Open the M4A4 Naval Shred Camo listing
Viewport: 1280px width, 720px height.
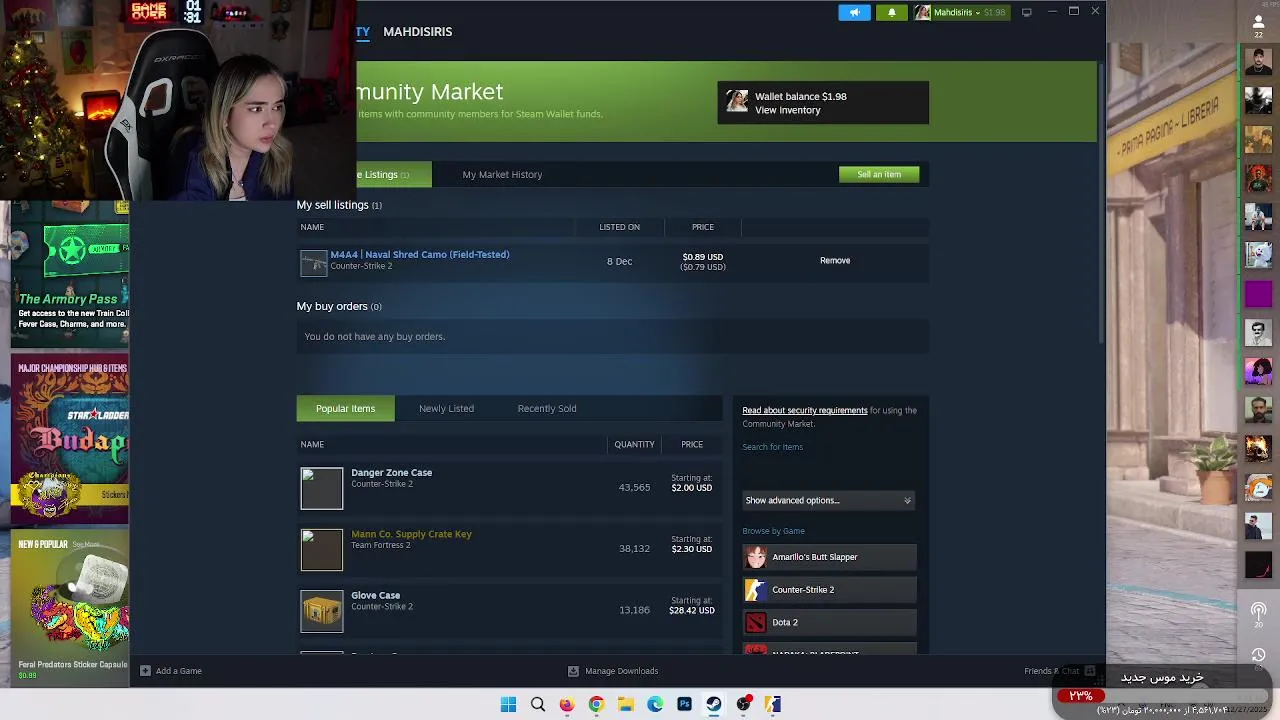click(x=419, y=254)
